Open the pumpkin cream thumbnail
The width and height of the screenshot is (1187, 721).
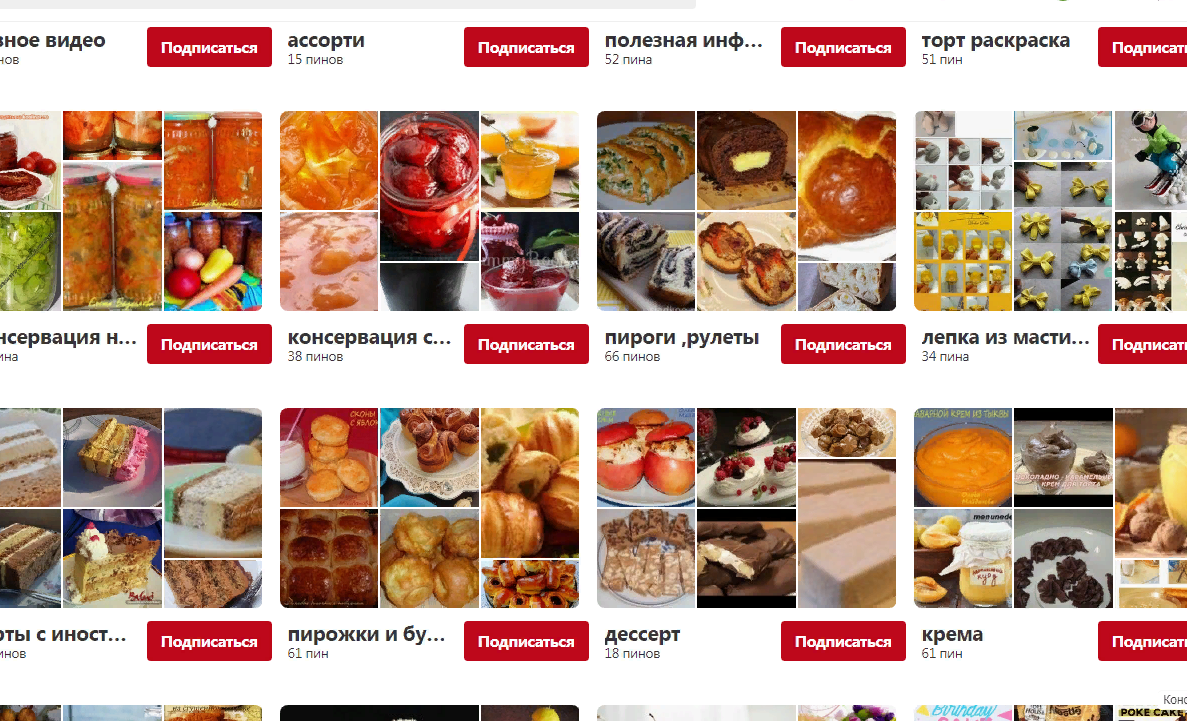click(963, 457)
